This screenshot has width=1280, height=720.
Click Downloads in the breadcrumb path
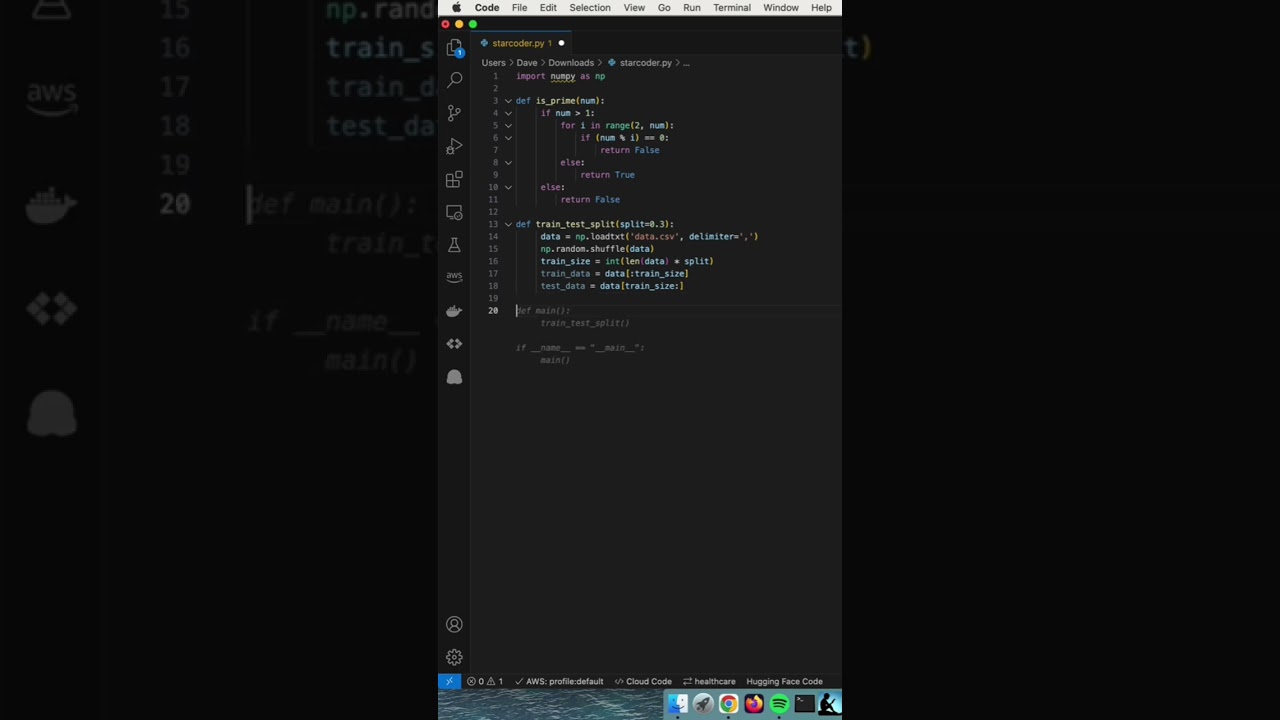click(x=570, y=63)
